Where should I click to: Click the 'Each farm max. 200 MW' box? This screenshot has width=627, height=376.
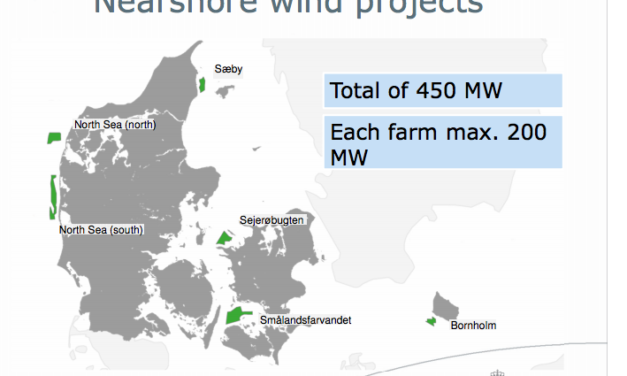(443, 142)
